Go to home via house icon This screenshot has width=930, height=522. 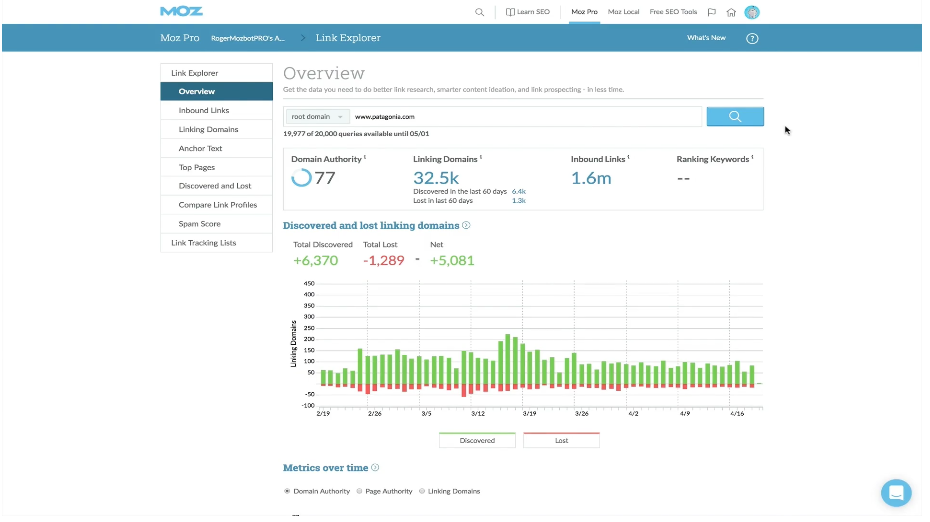(731, 12)
